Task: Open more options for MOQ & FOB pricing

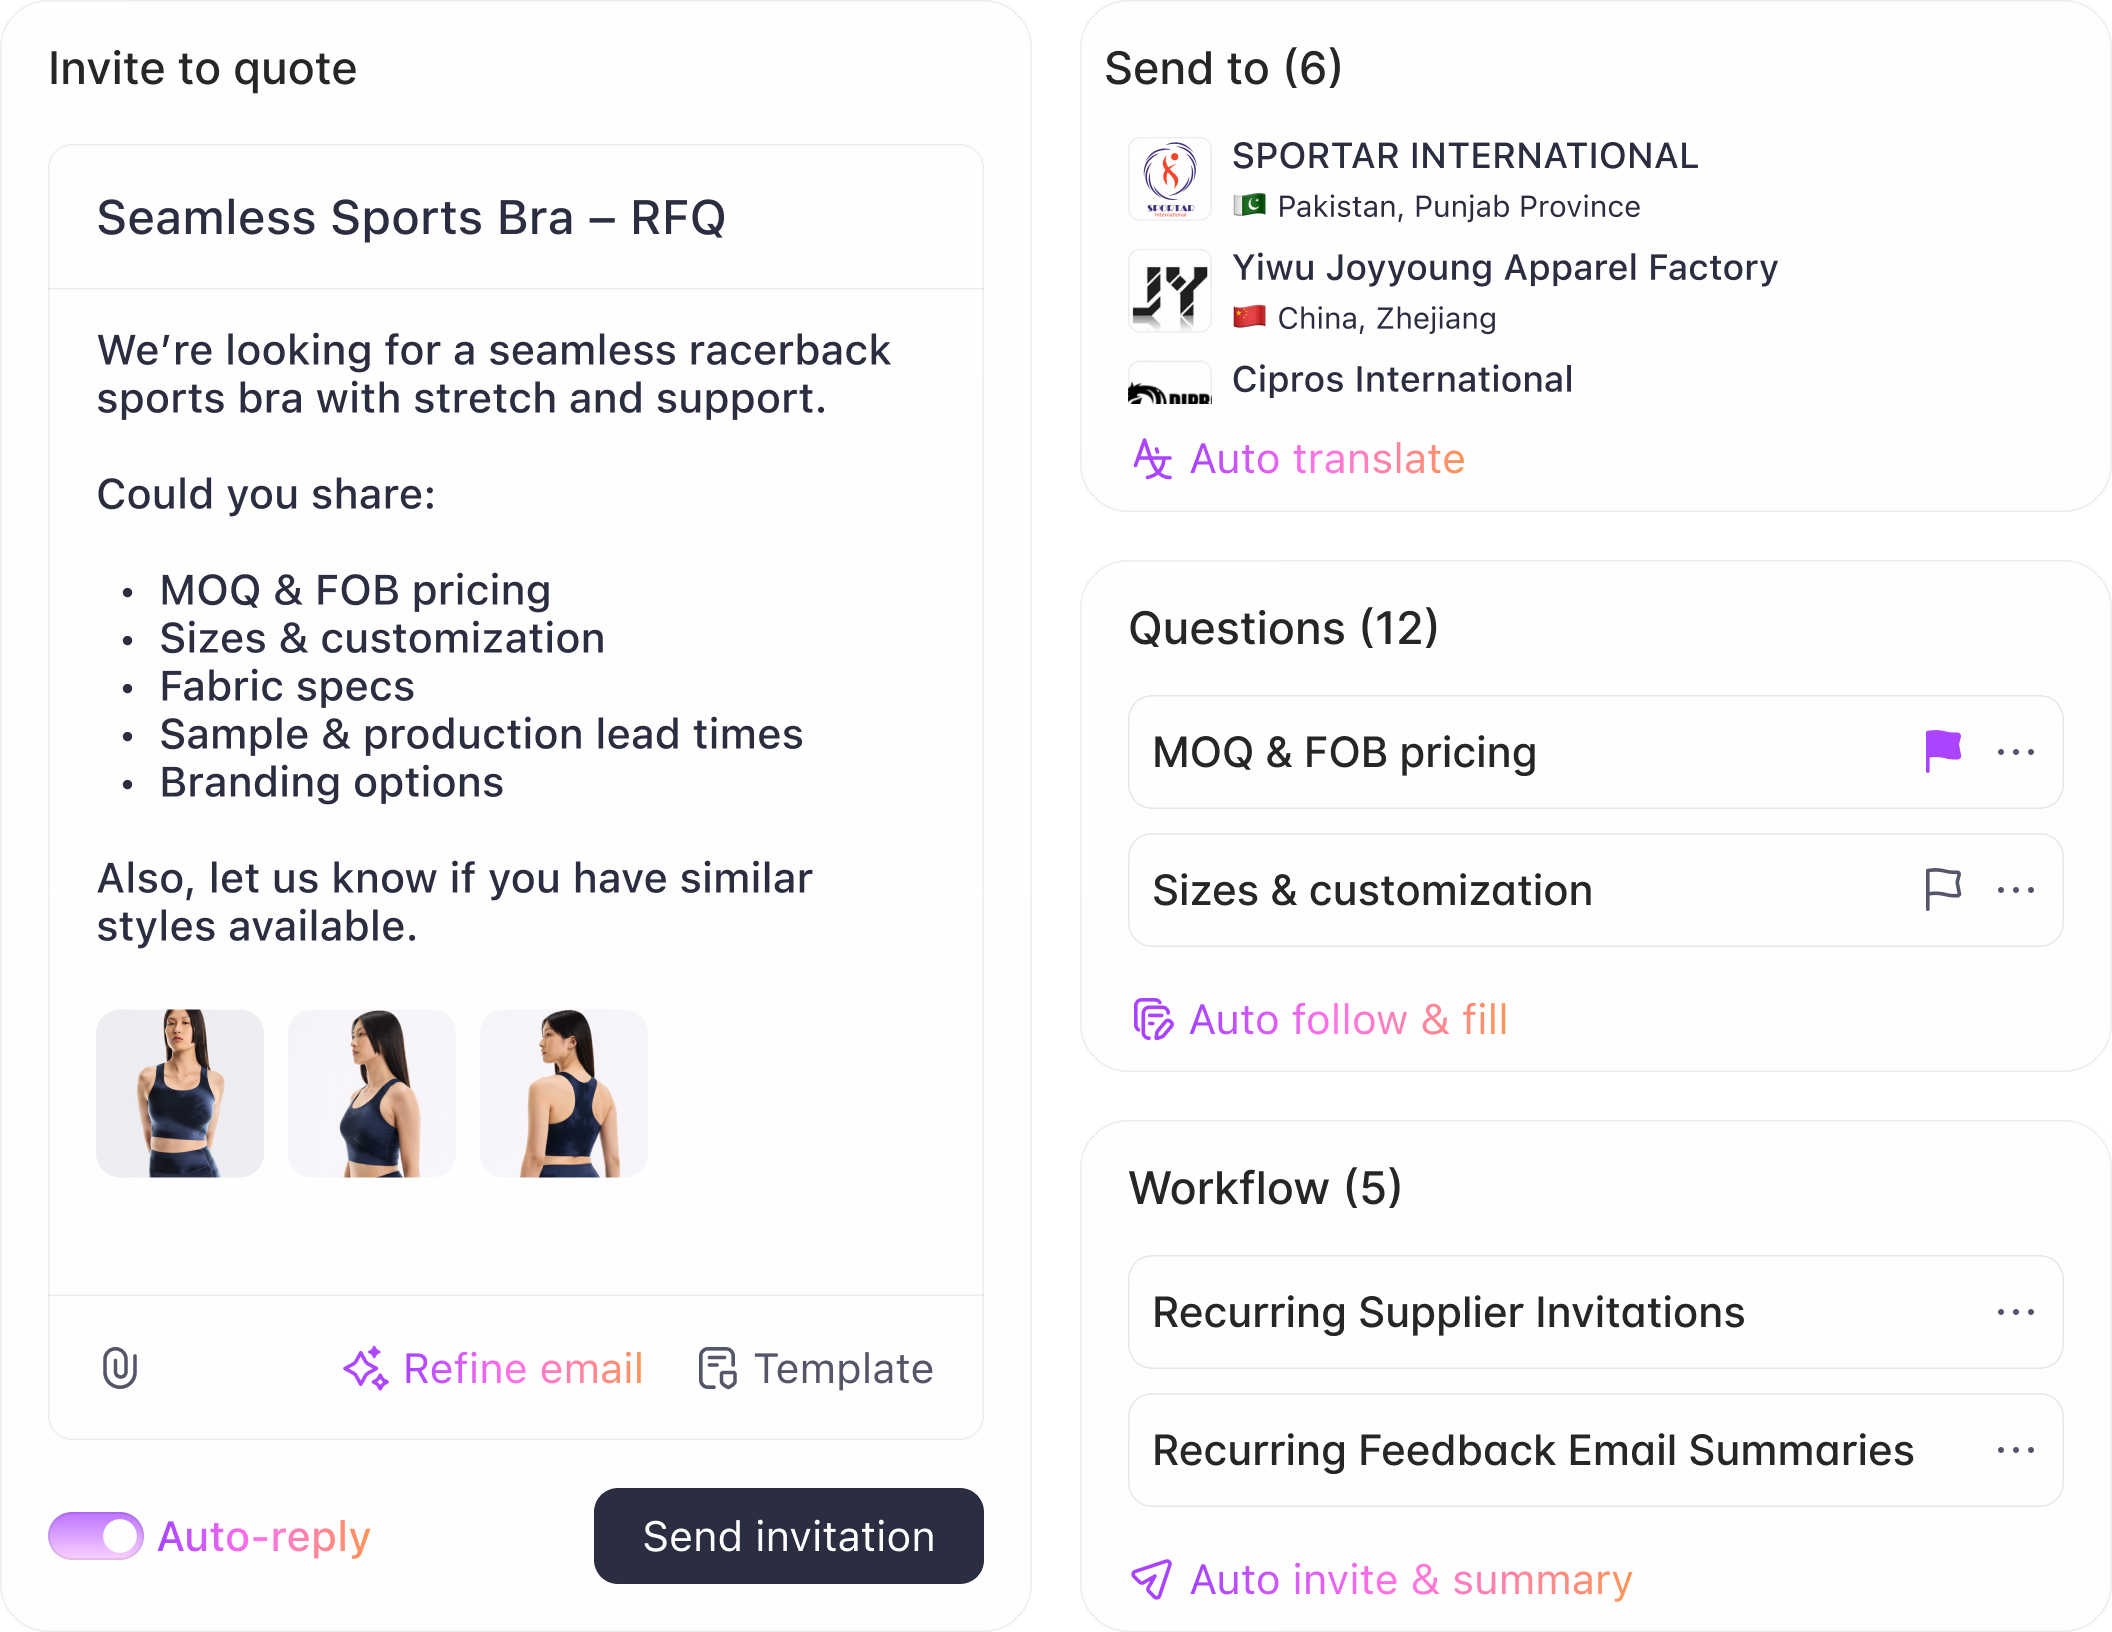Action: (2015, 752)
